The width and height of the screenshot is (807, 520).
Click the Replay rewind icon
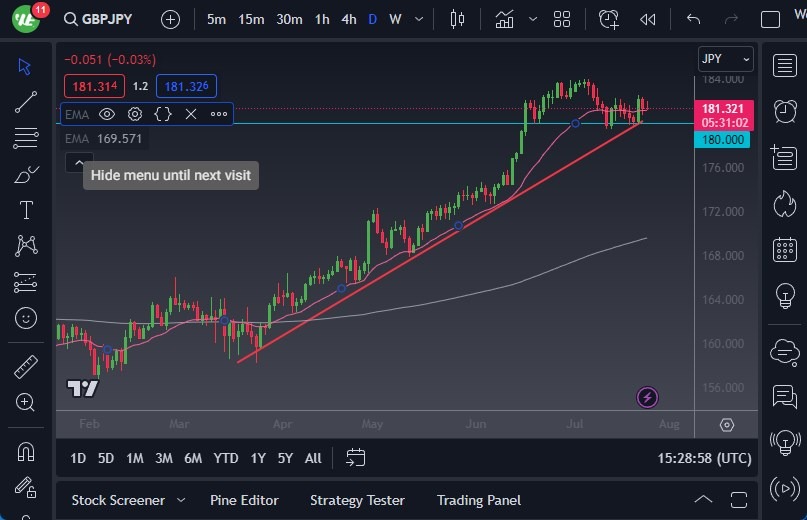tap(648, 19)
